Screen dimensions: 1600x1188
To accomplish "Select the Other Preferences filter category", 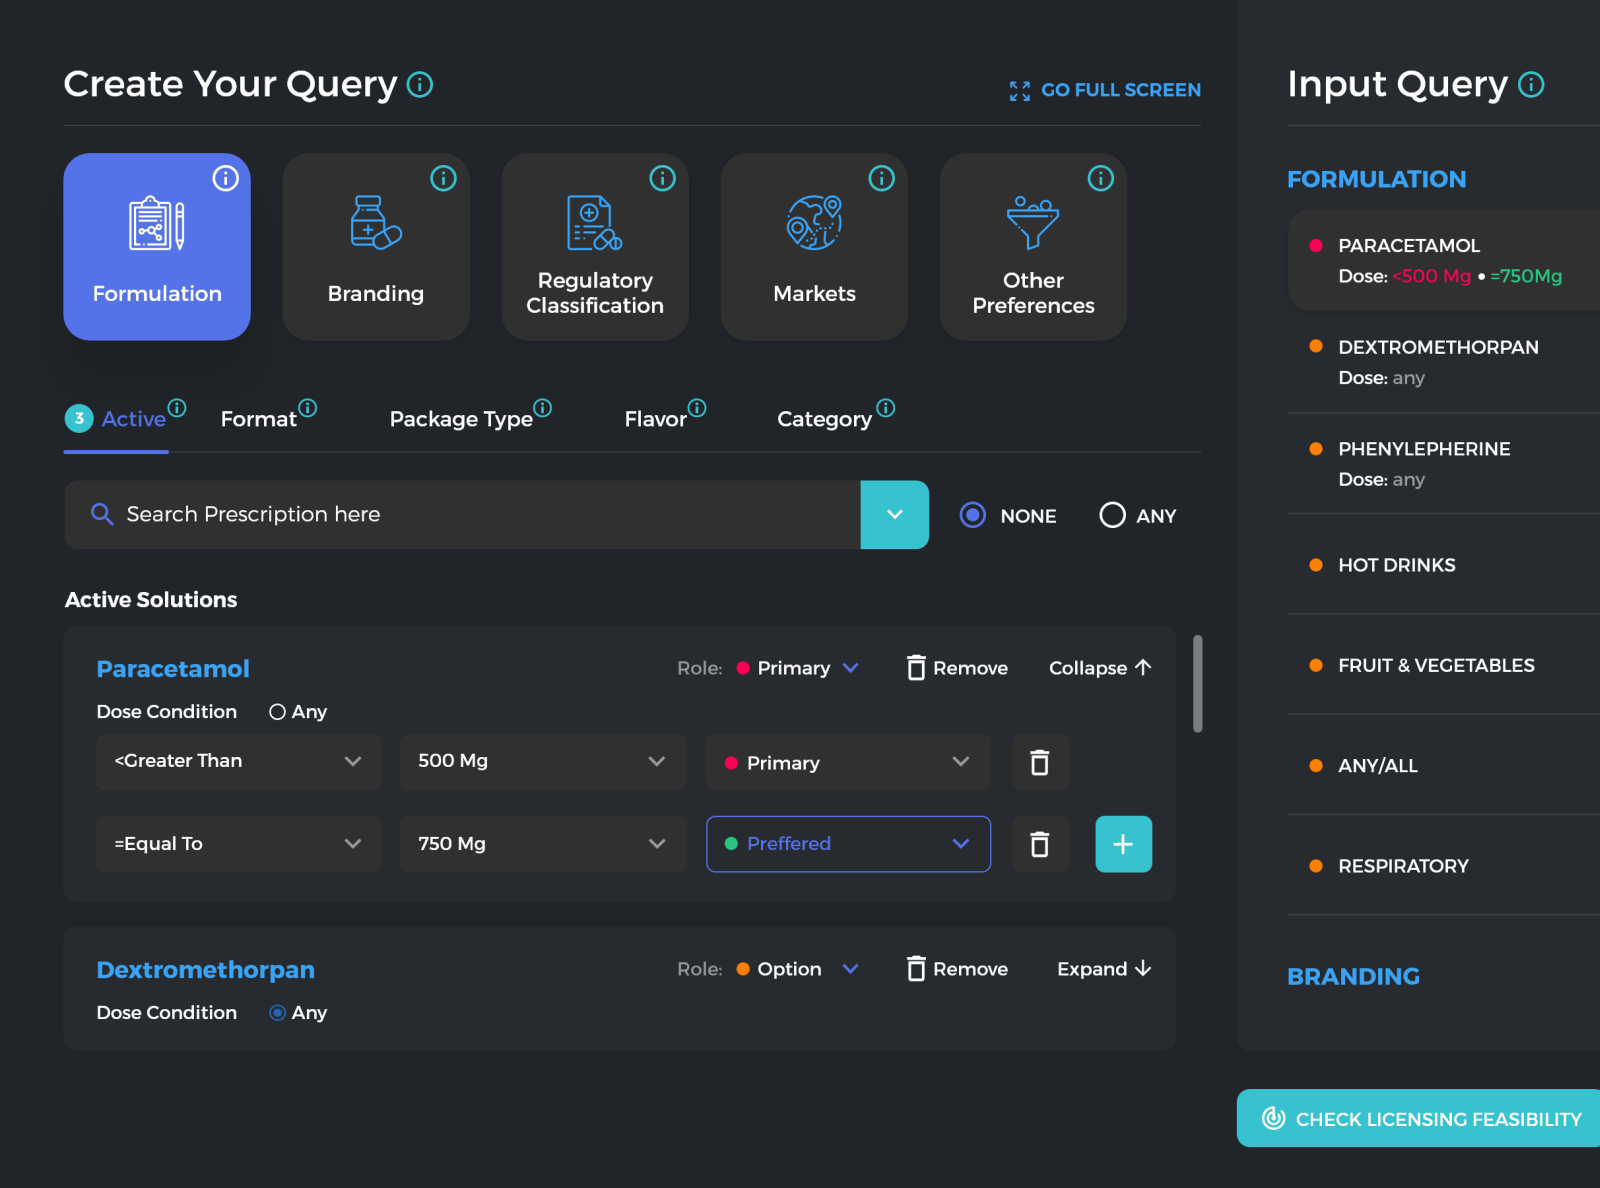I will pos(1032,247).
